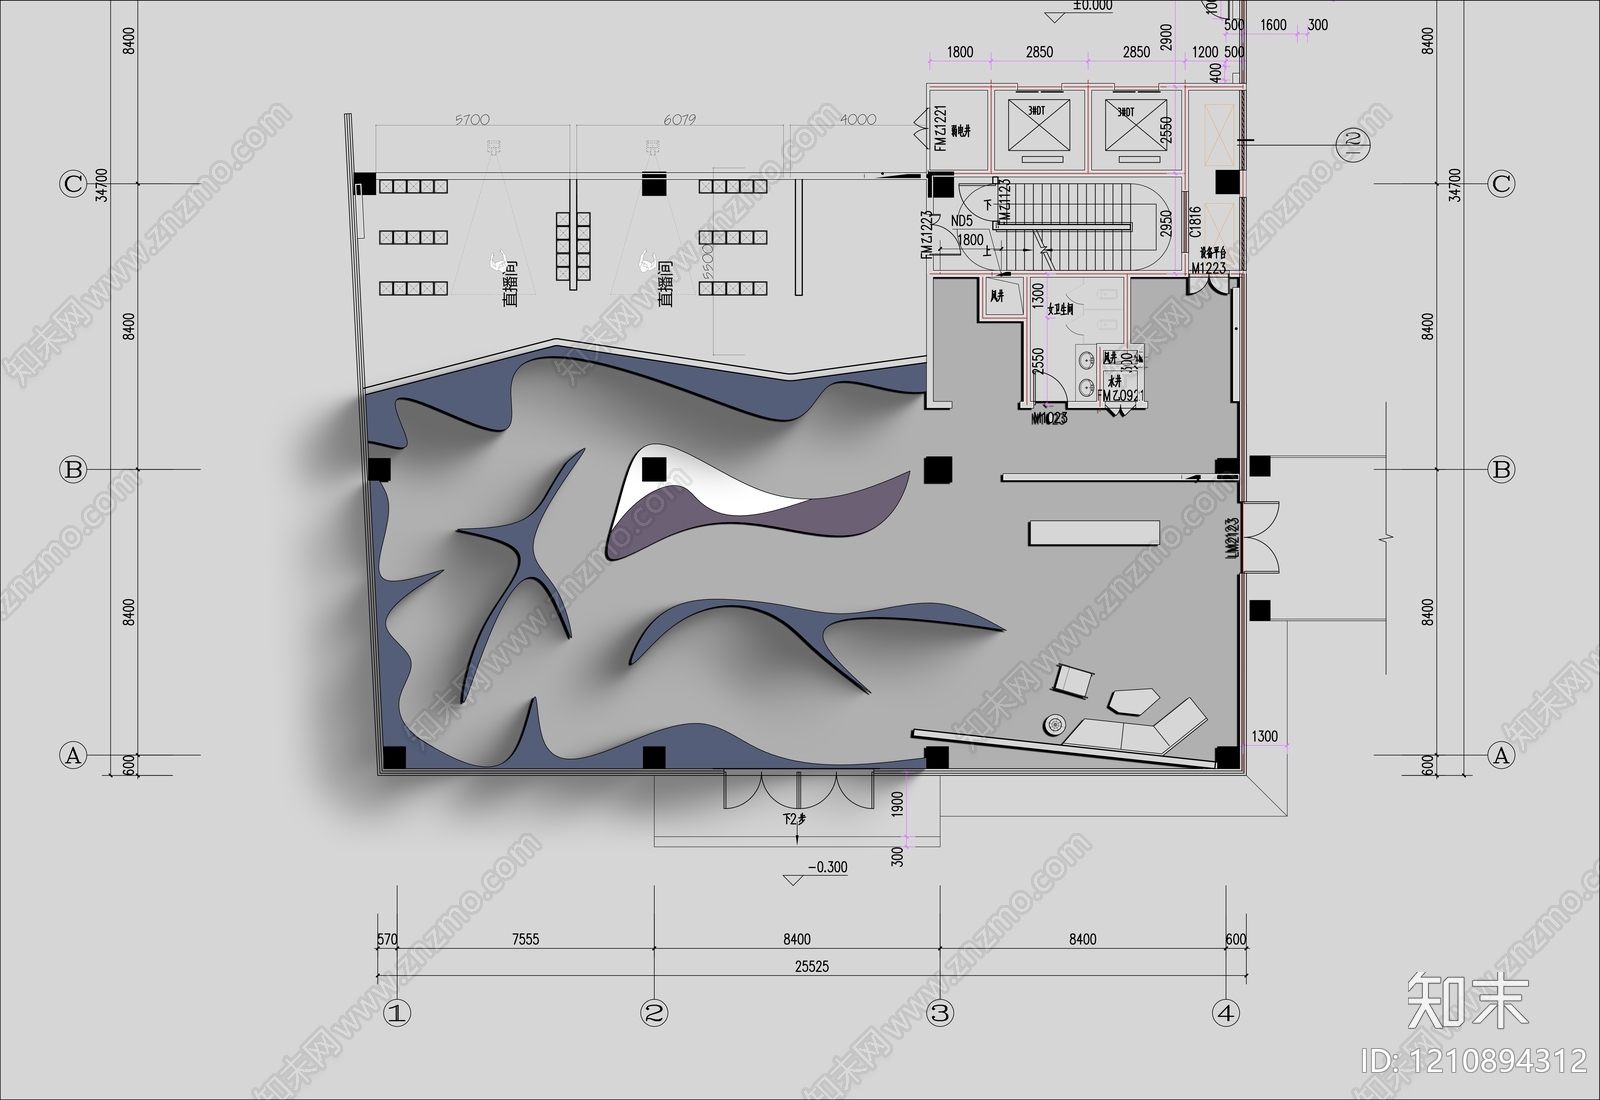Click grid axis bubble 1 at the bottom

pos(397,1013)
